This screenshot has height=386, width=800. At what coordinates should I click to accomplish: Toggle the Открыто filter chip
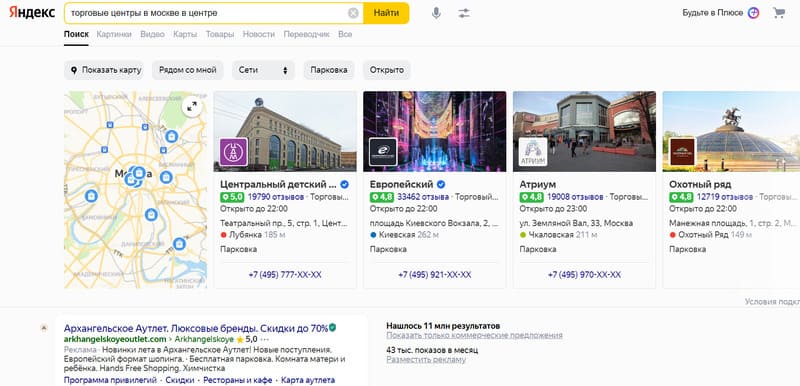[387, 70]
